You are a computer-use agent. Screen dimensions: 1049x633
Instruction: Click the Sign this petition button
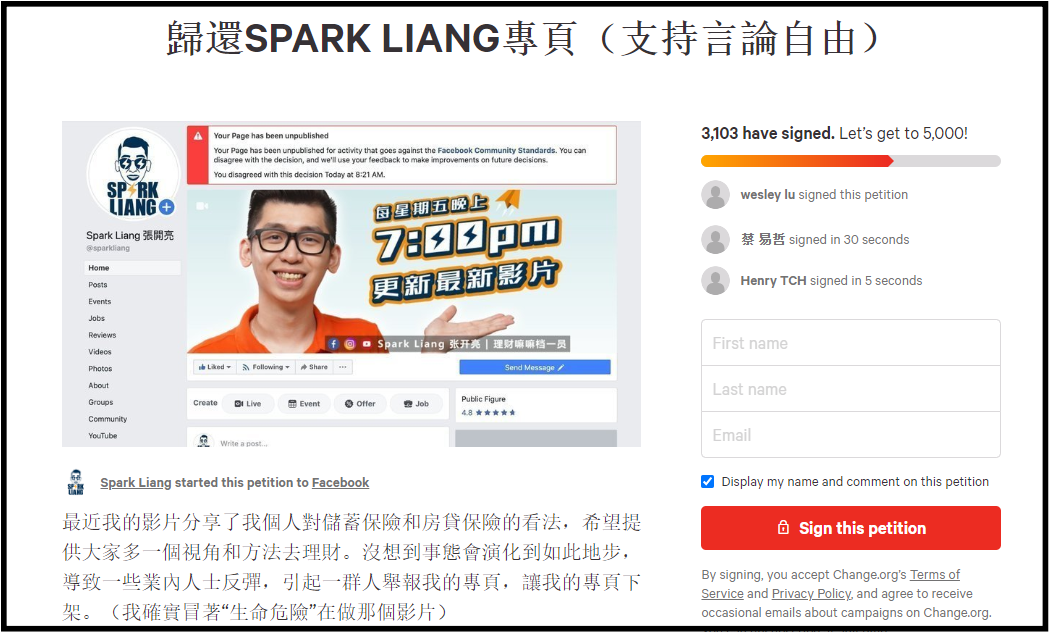click(x=850, y=528)
